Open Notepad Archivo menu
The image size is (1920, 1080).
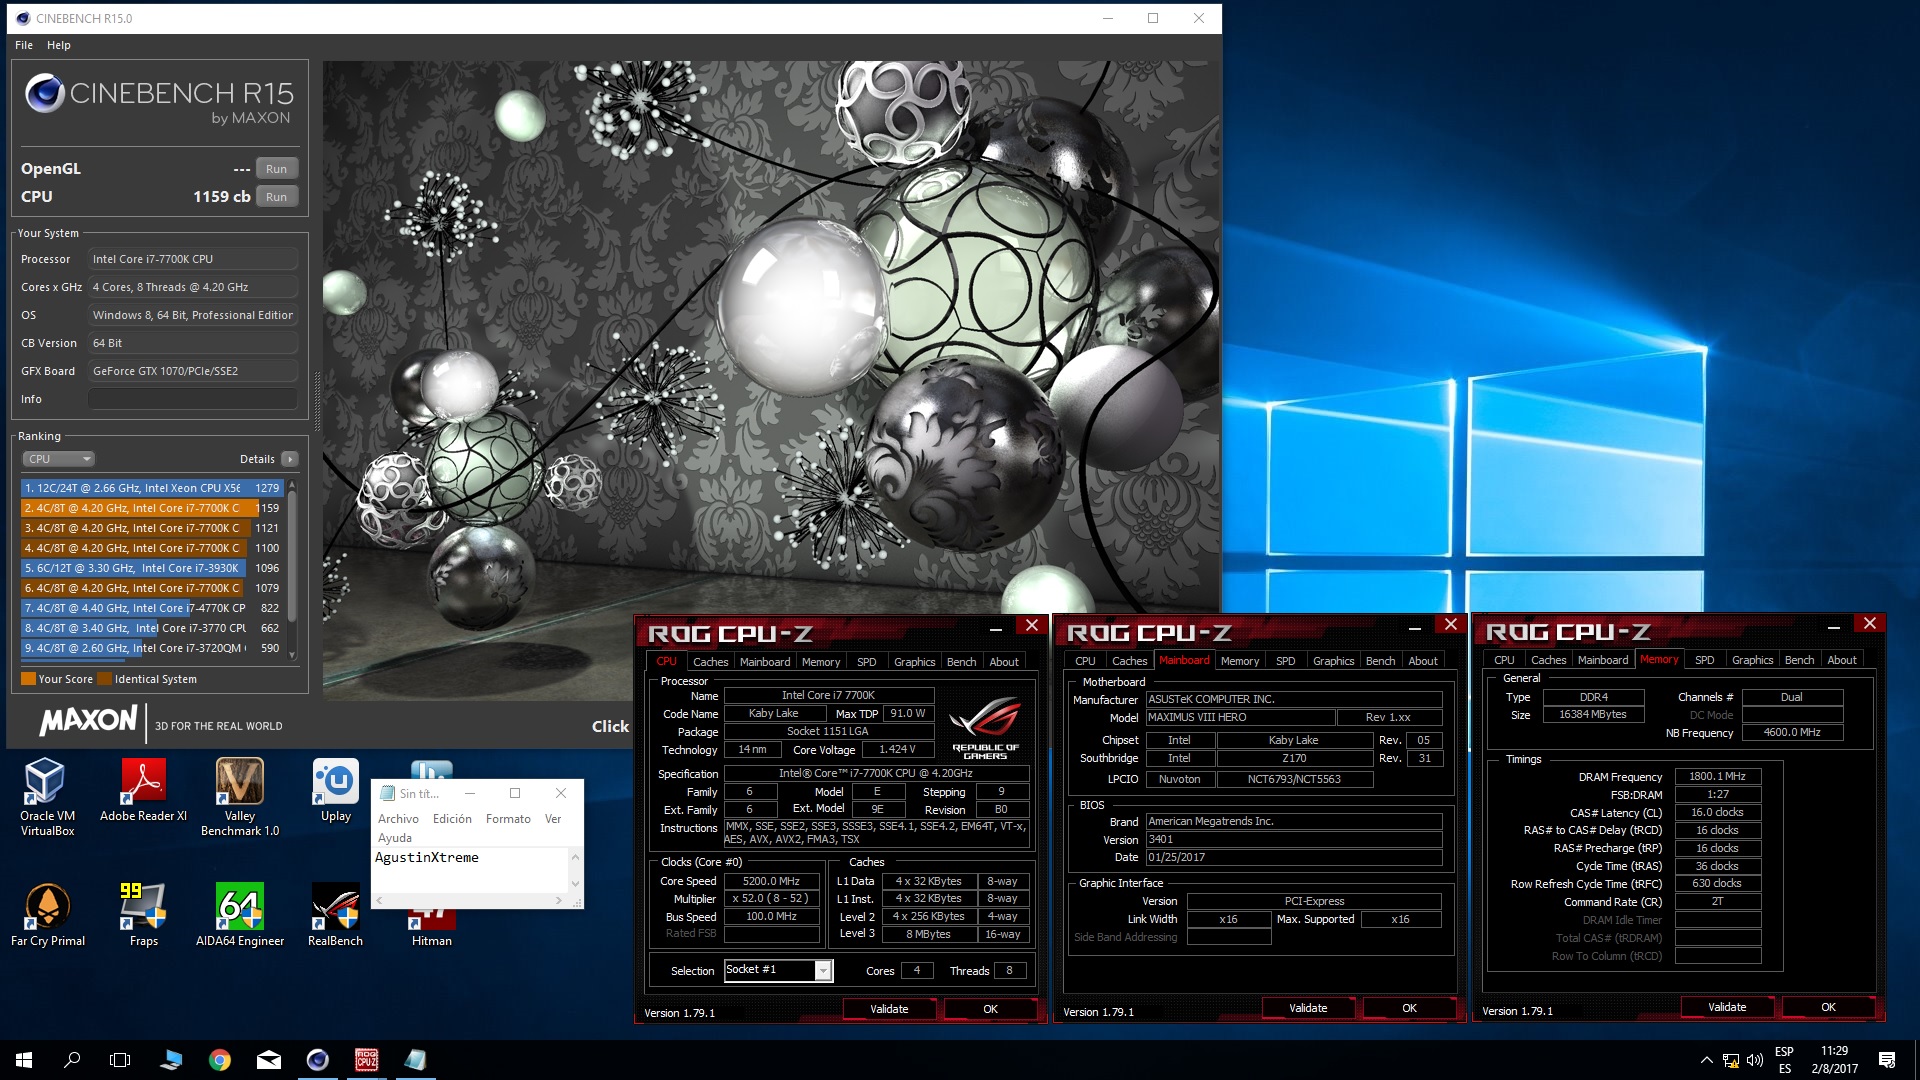coord(398,818)
